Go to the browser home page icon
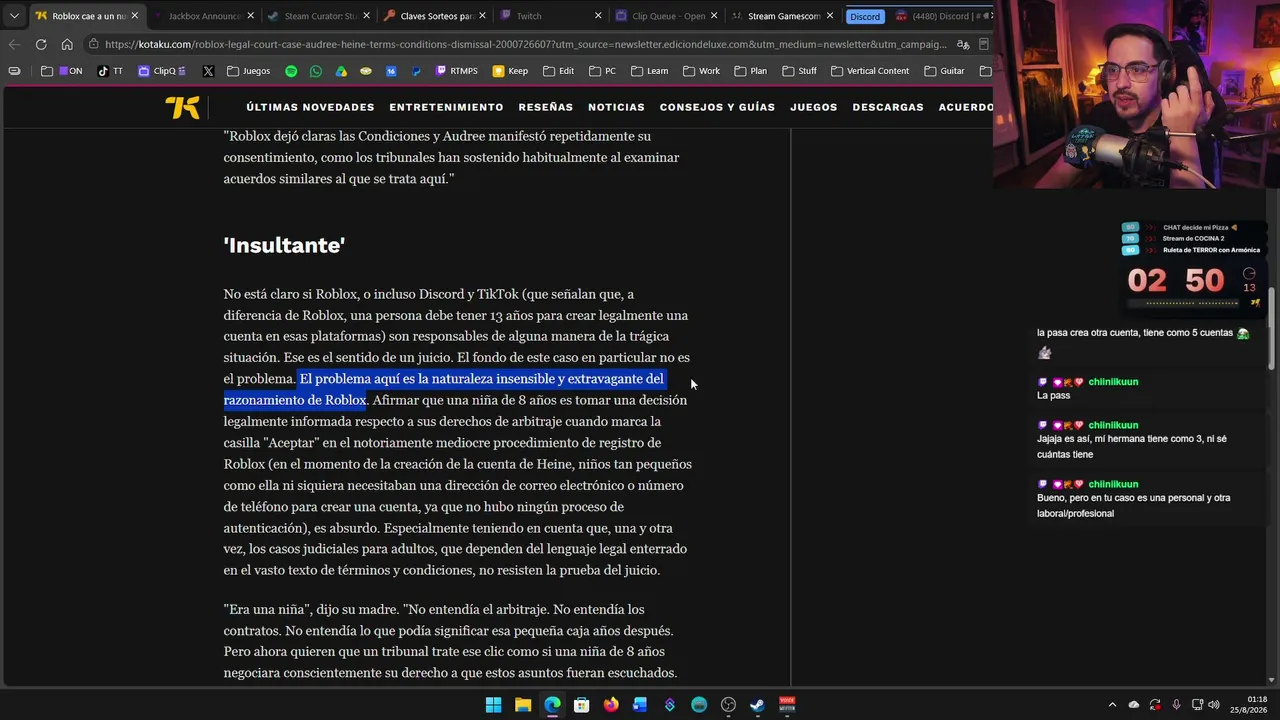The image size is (1280, 720). coord(67,44)
